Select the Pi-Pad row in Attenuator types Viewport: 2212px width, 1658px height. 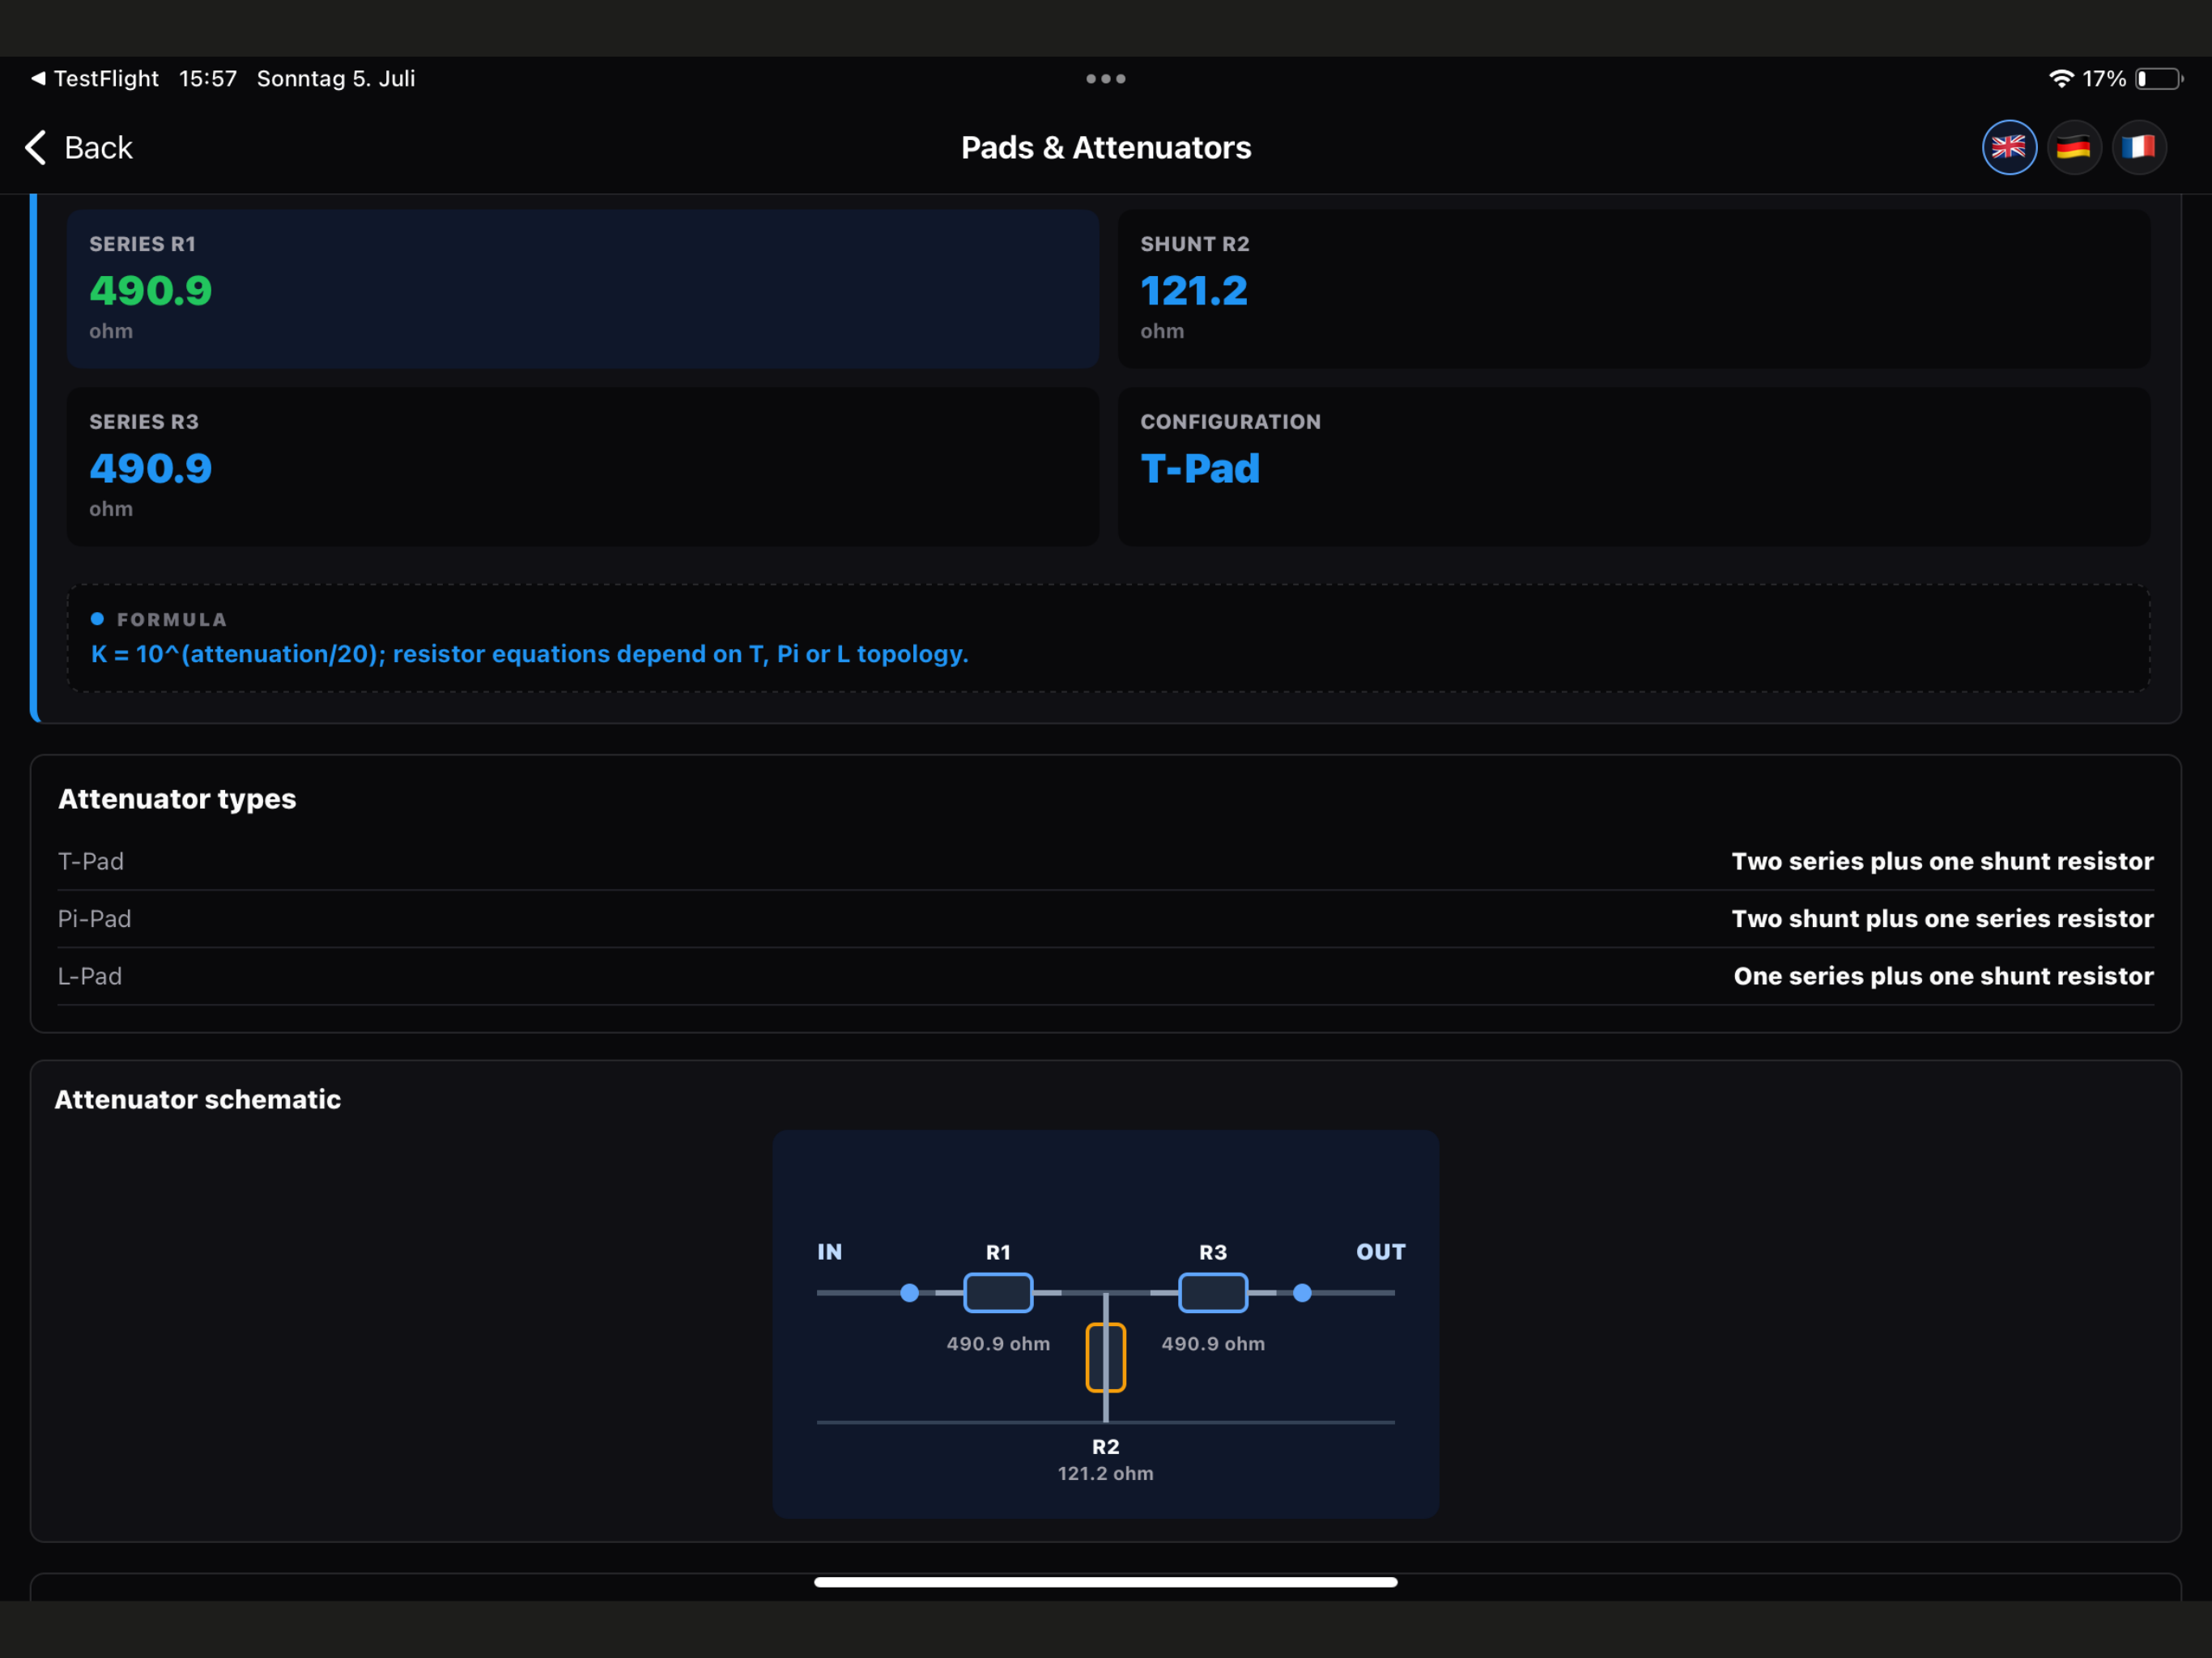[x=1106, y=918]
